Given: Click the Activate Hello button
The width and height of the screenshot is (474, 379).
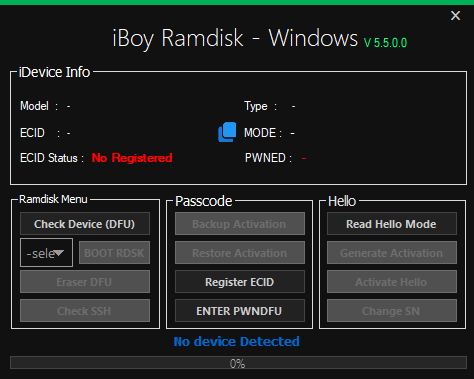Looking at the screenshot, I should coord(392,282).
